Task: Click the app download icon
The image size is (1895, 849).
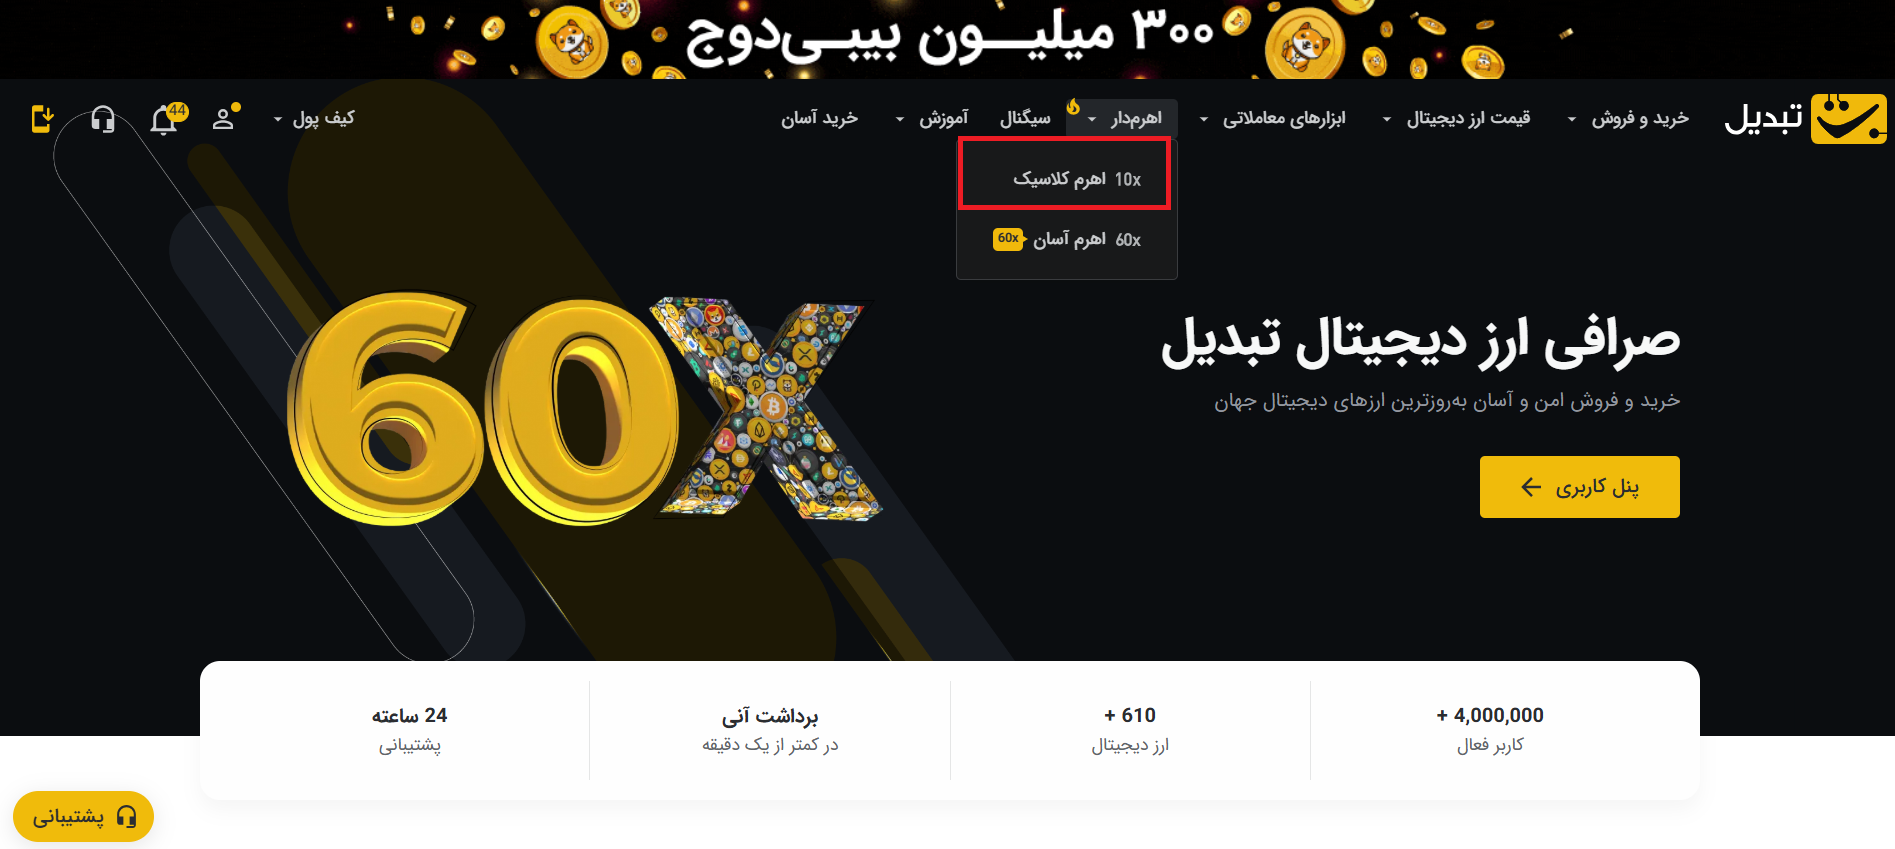Action: [x=42, y=119]
